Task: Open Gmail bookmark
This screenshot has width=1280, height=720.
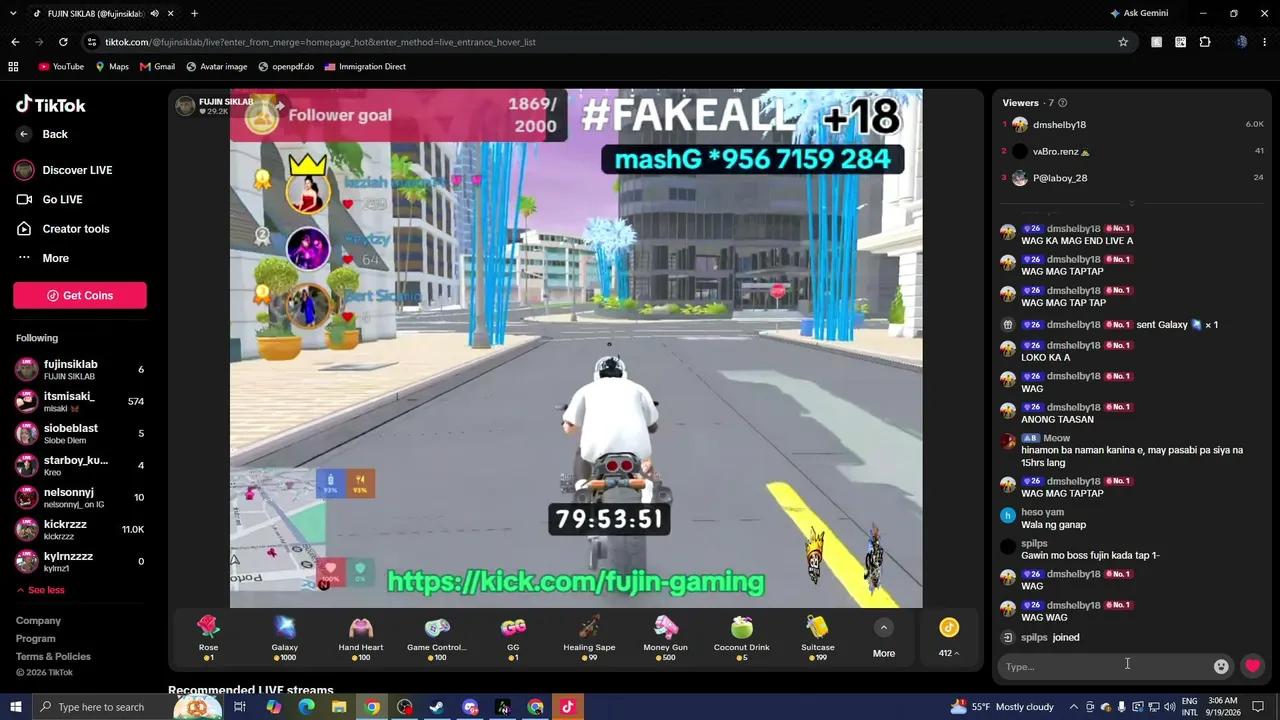Action: click(x=158, y=67)
